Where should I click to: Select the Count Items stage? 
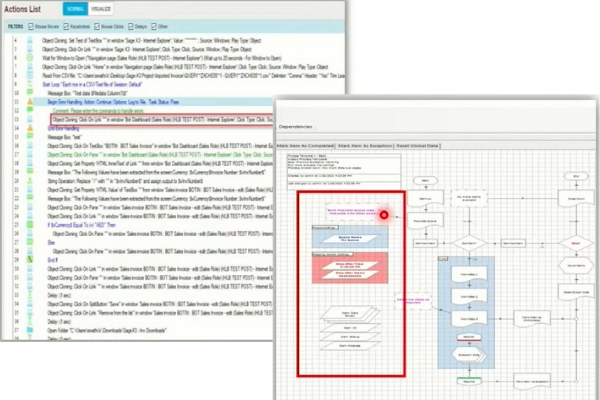coord(576,265)
